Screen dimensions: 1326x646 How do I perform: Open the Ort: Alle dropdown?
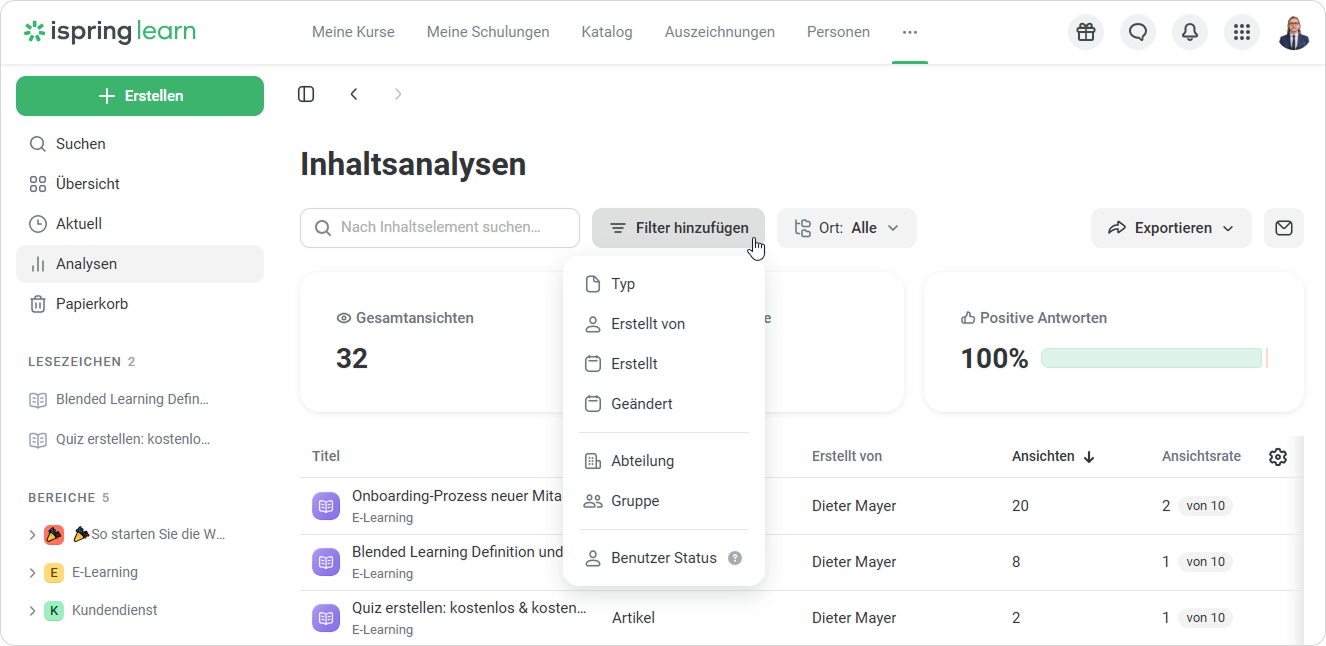coord(847,228)
